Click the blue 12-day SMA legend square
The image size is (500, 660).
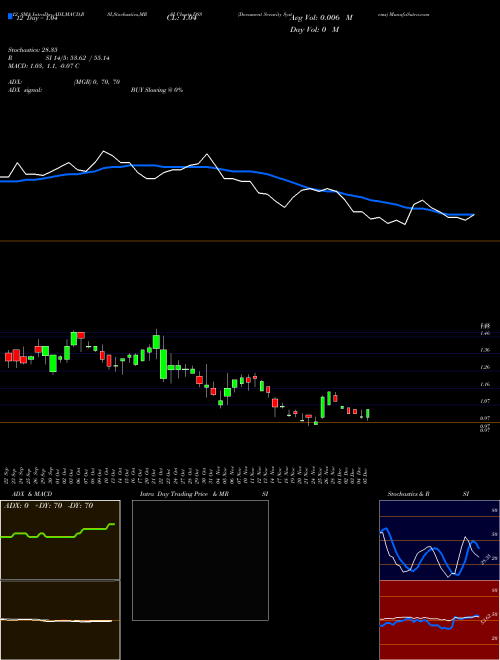tap(10, 17)
